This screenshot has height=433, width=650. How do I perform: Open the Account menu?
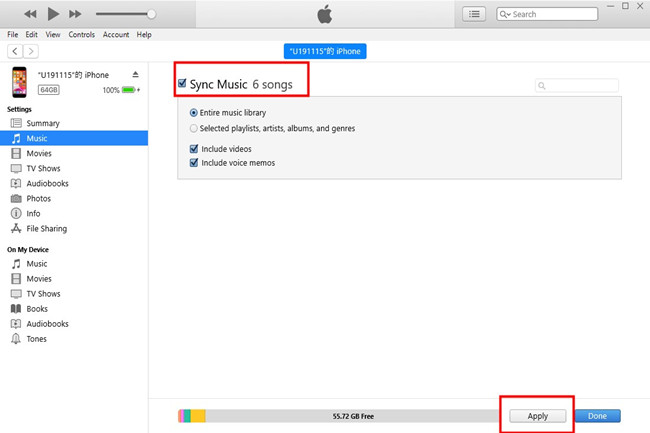116,34
